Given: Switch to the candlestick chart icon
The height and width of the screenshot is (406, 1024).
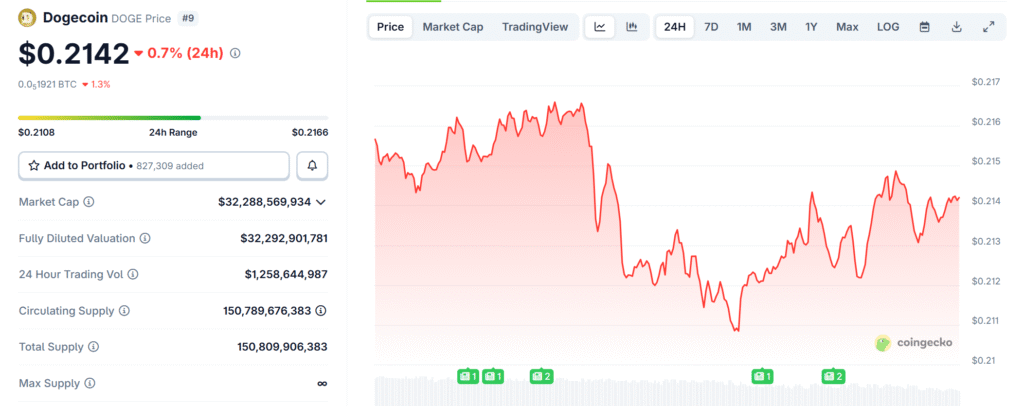Looking at the screenshot, I should [631, 27].
